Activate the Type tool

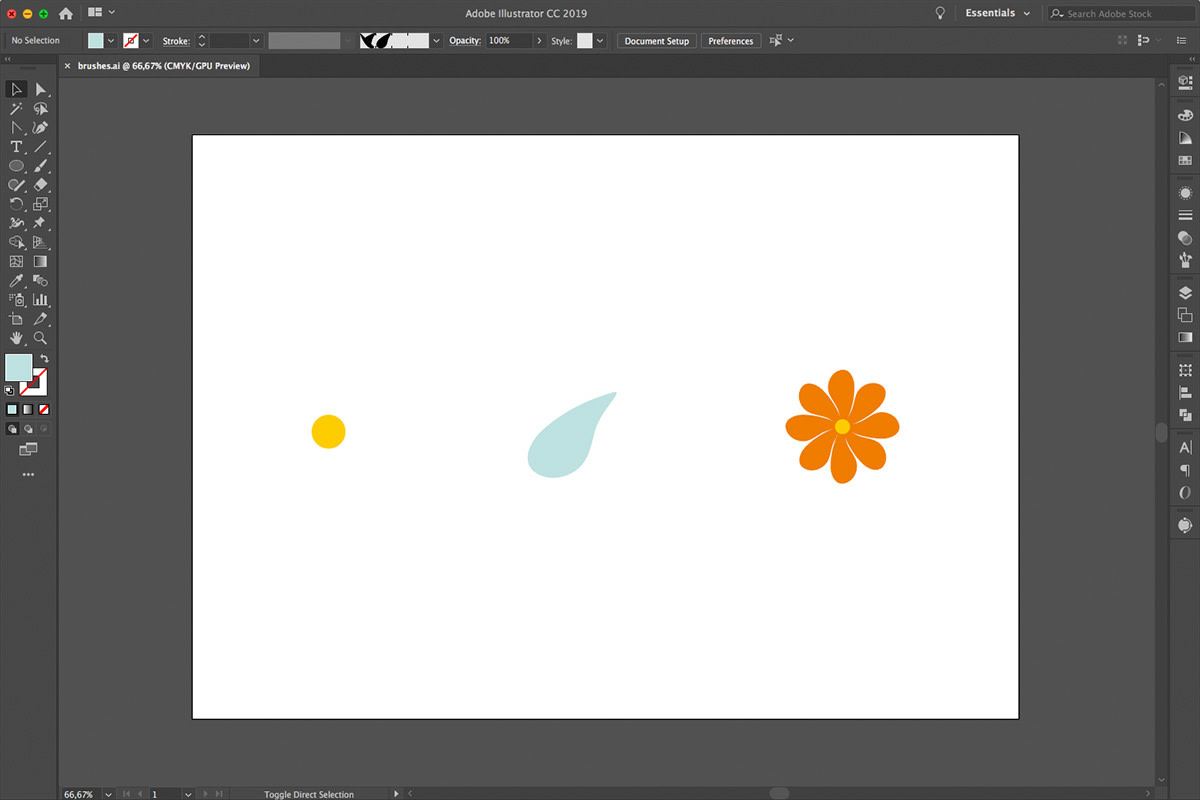click(x=16, y=147)
